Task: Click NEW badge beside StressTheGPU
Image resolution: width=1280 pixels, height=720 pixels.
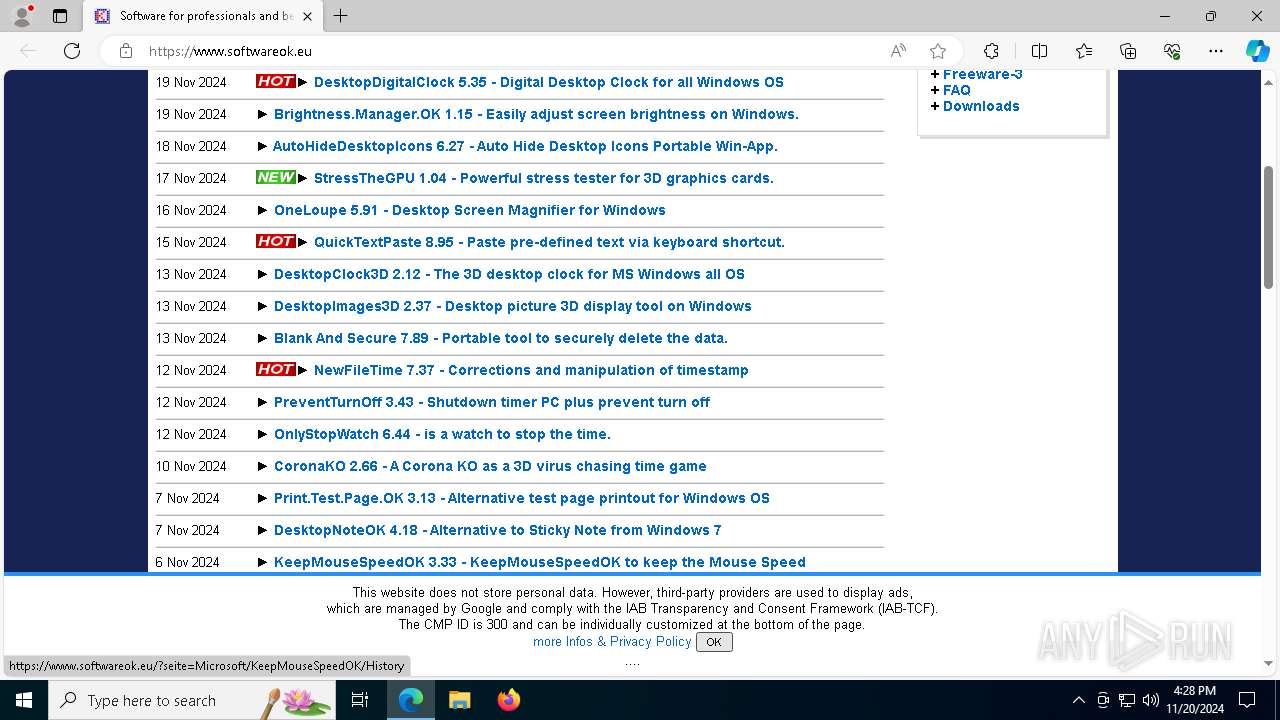Action: (x=276, y=178)
